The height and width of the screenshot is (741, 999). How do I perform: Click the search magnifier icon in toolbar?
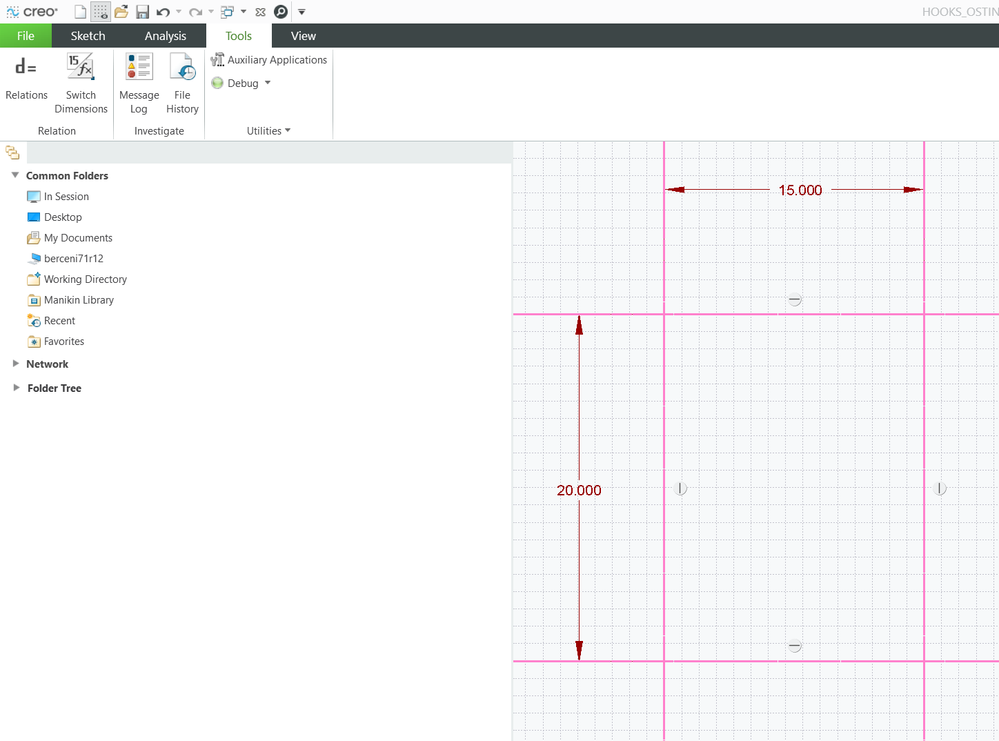pos(281,12)
